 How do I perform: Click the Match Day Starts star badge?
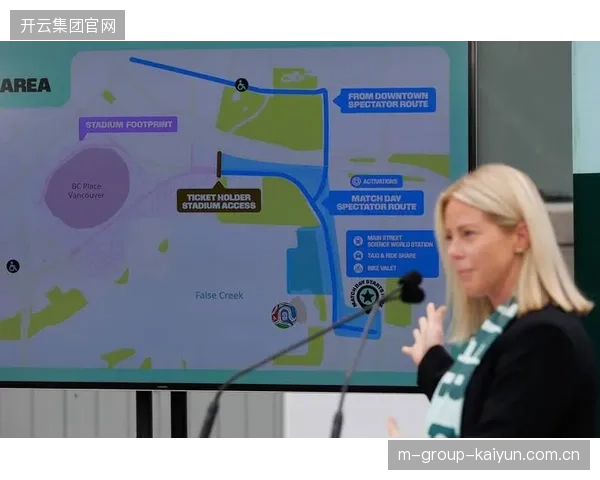367,296
